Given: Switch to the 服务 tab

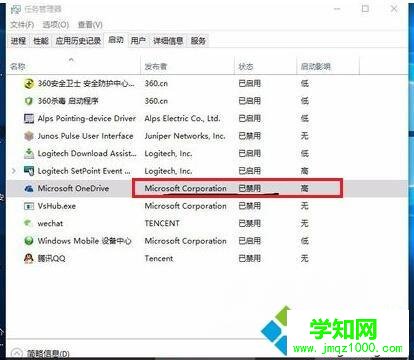Looking at the screenshot, I should (198, 41).
